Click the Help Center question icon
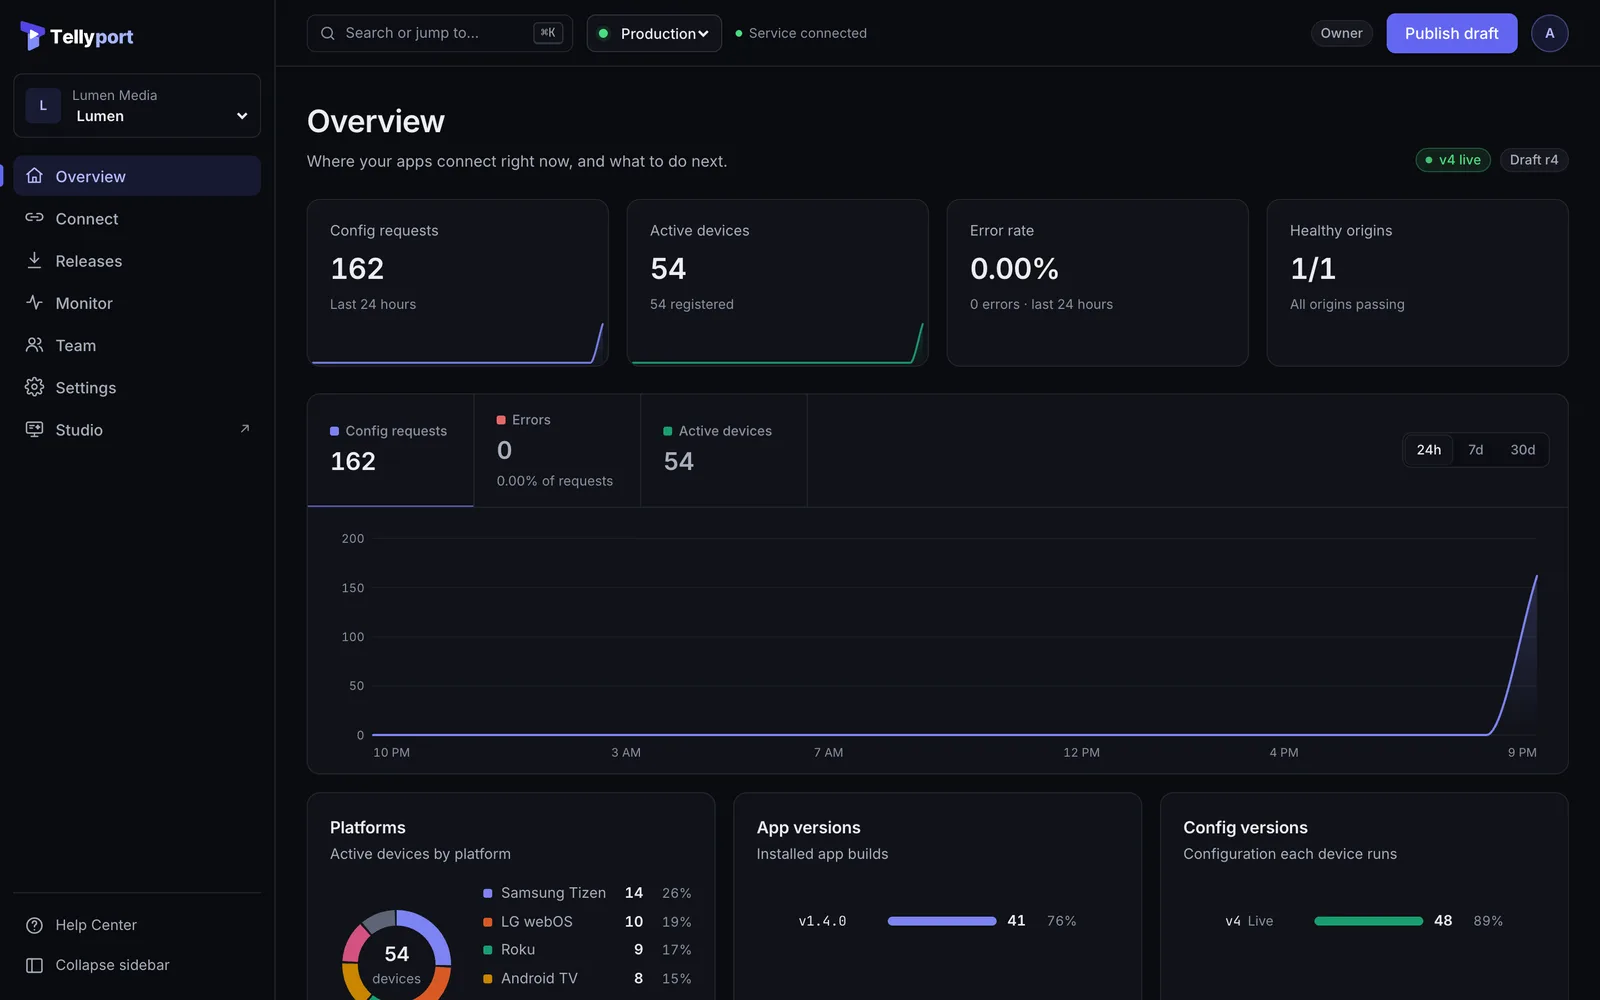Image resolution: width=1600 pixels, height=1000 pixels. [34, 925]
